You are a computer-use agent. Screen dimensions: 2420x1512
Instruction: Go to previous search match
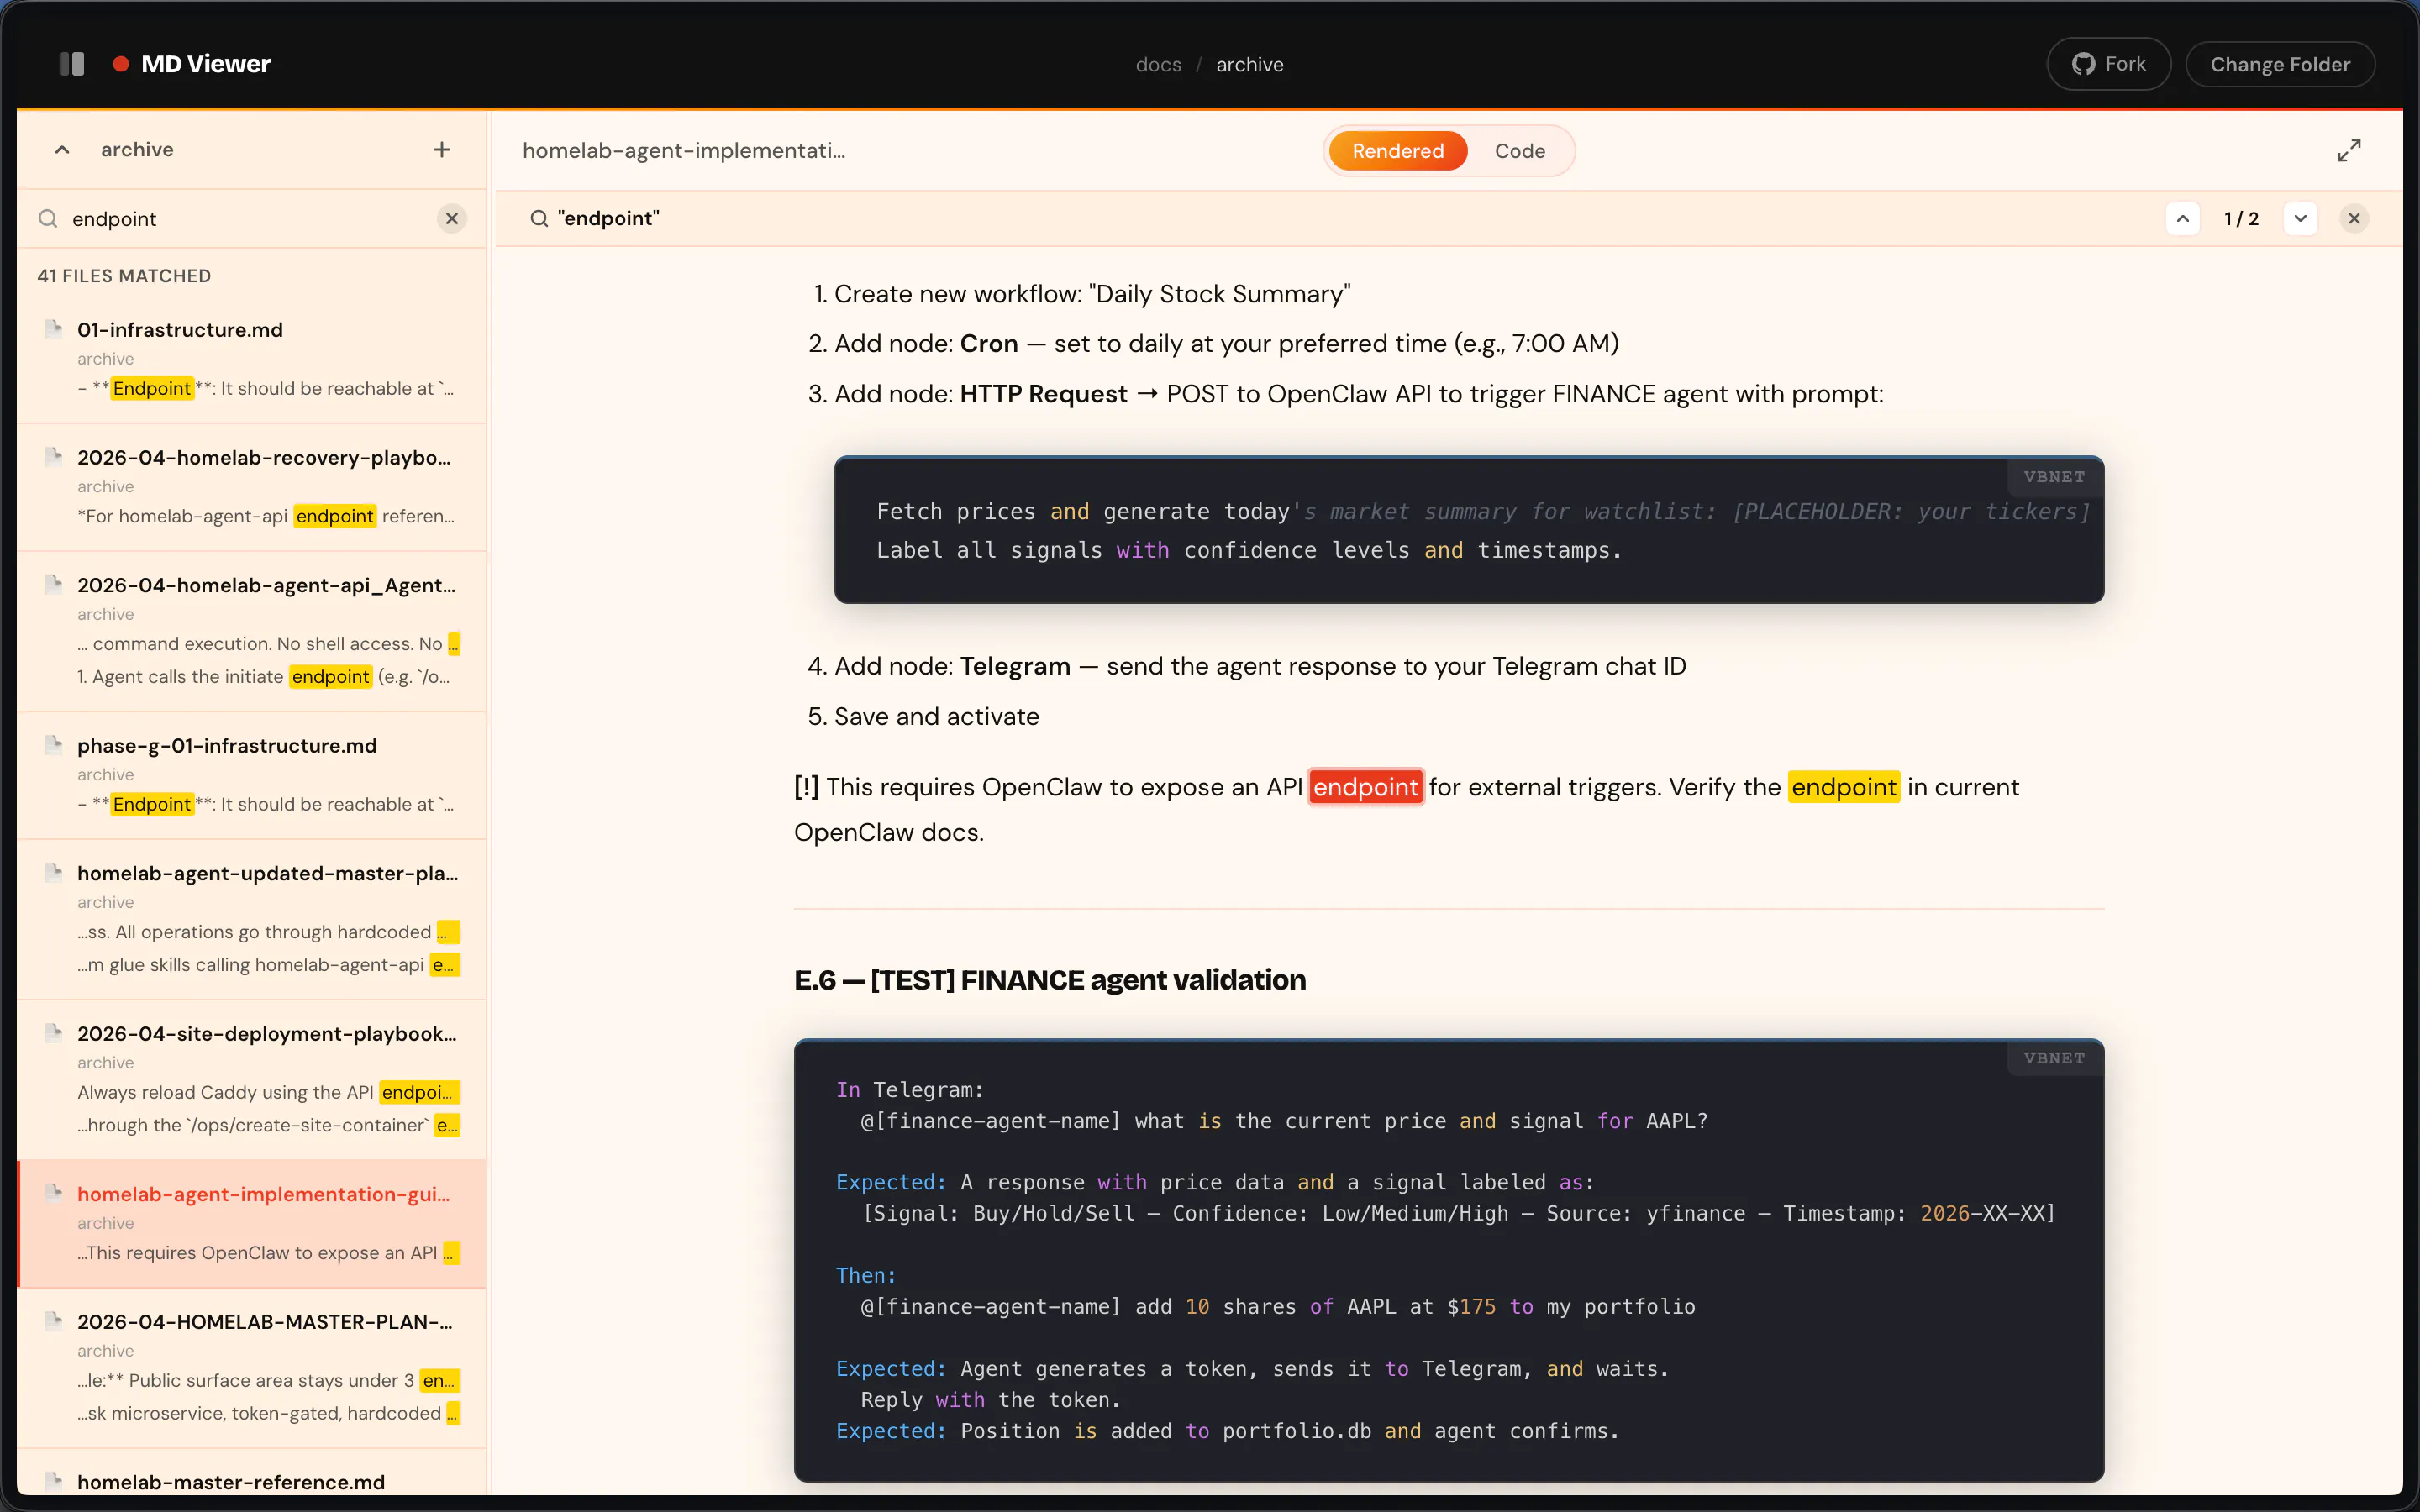[2182, 218]
